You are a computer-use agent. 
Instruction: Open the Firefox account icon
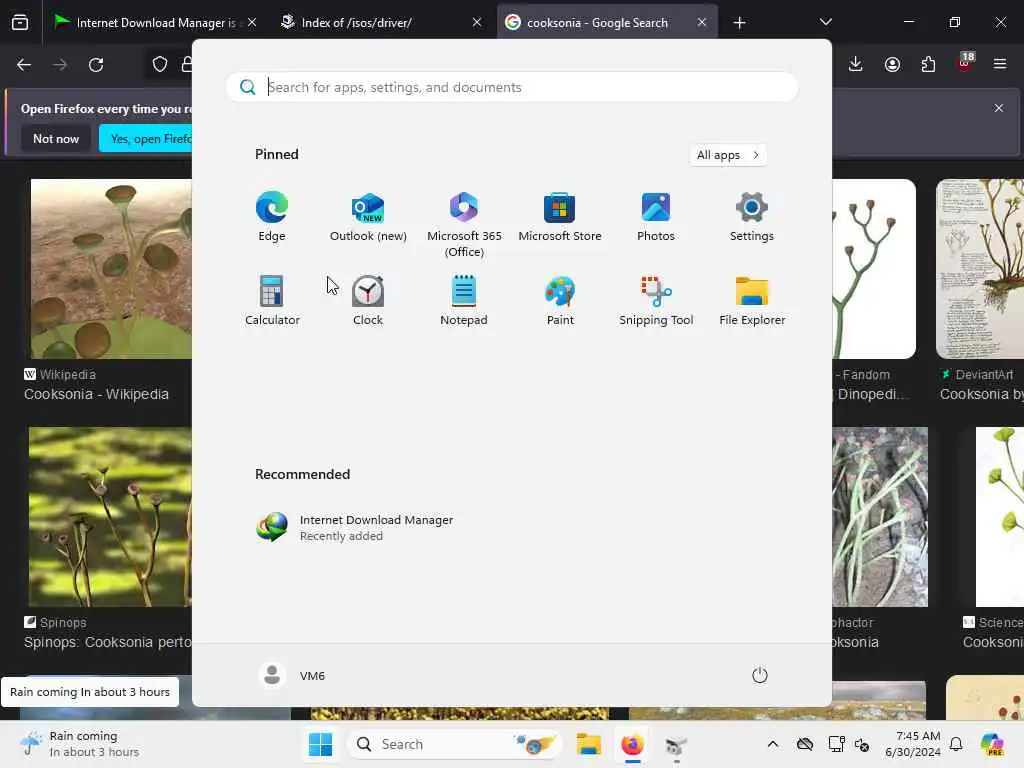[892, 64]
